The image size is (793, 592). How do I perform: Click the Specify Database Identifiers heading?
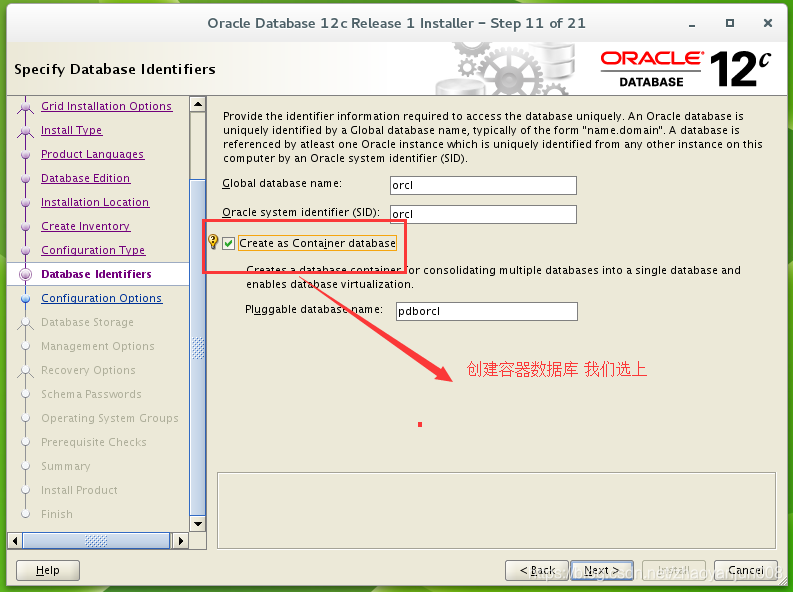point(115,69)
